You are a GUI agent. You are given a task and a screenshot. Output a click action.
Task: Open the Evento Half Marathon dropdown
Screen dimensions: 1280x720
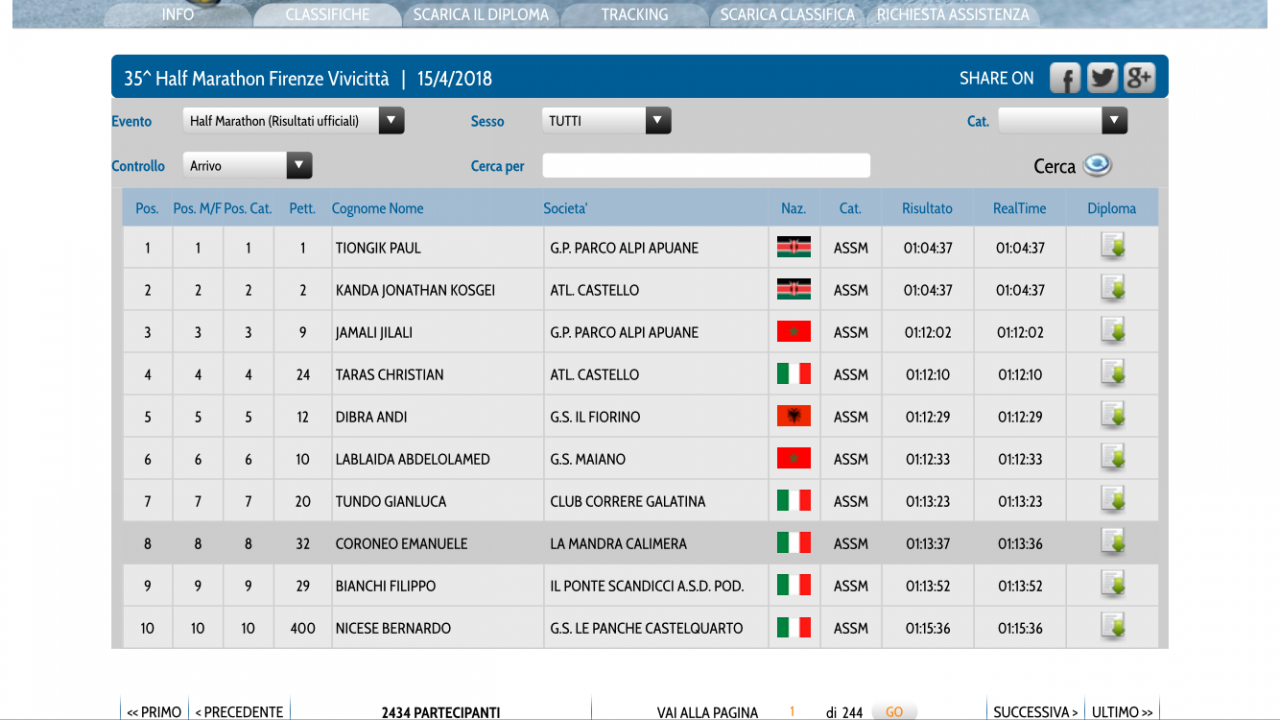294,121
